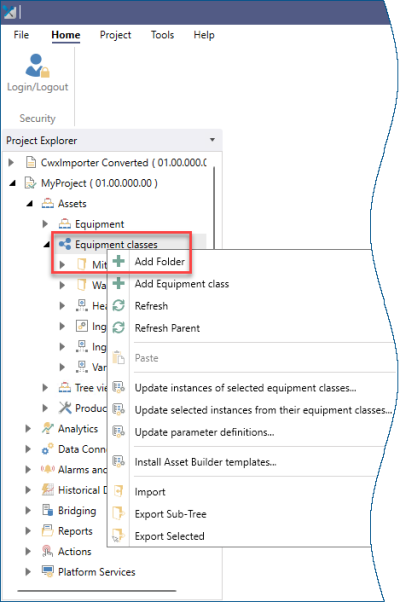Click the Login/Logout user icon
400x602 pixels.
pyautogui.click(x=37, y=65)
